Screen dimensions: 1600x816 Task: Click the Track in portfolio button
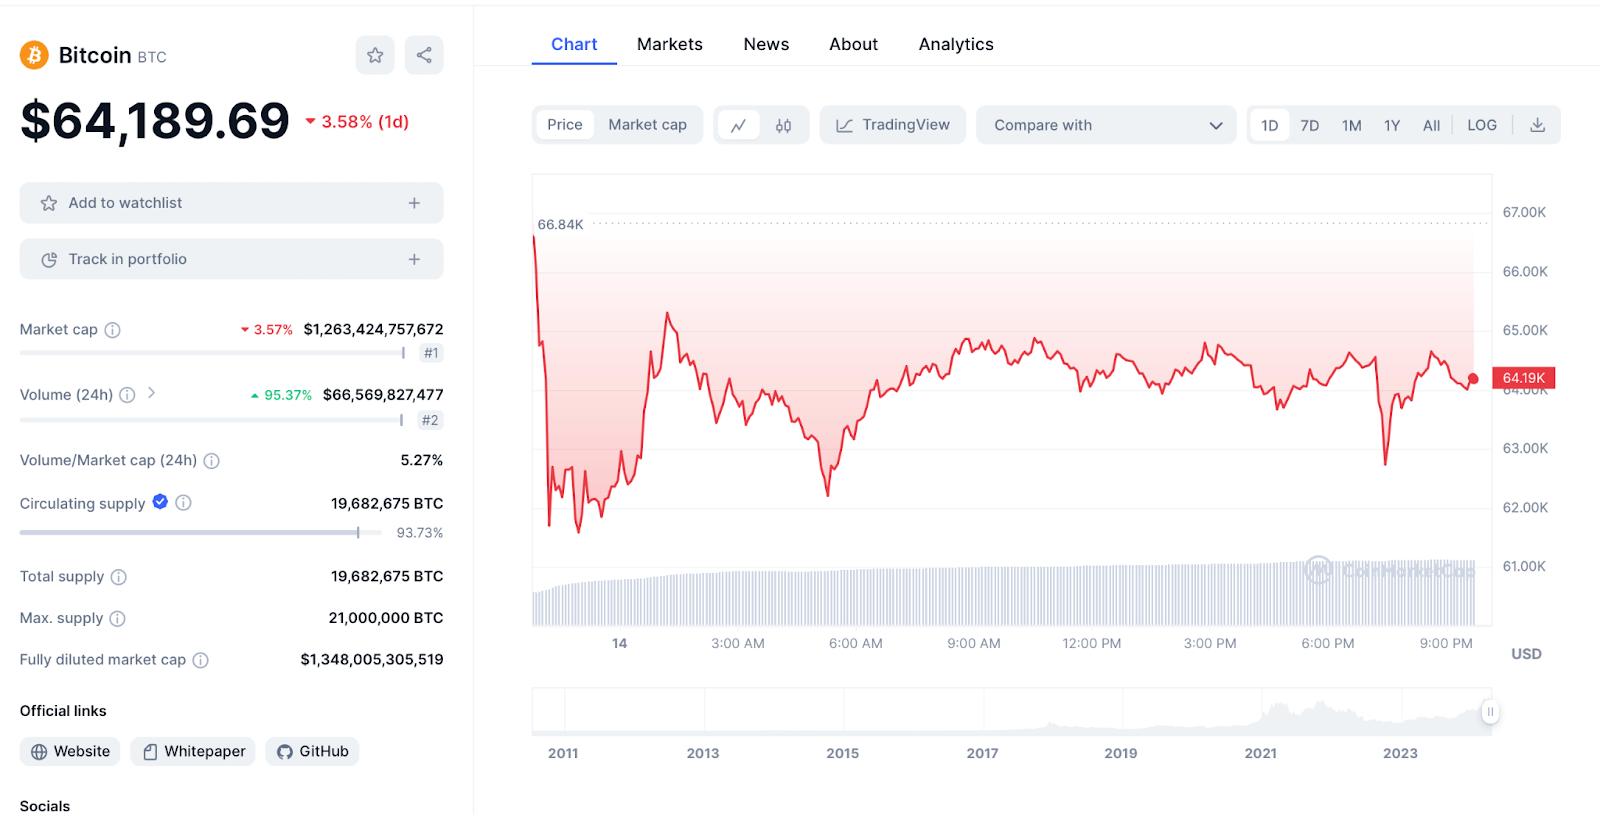pyautogui.click(x=232, y=259)
